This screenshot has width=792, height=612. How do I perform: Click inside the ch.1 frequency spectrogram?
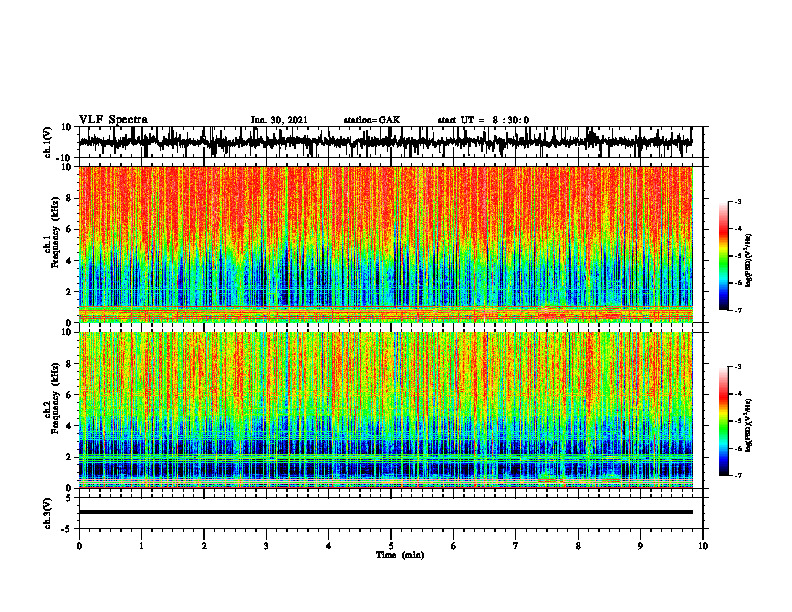tap(386, 244)
